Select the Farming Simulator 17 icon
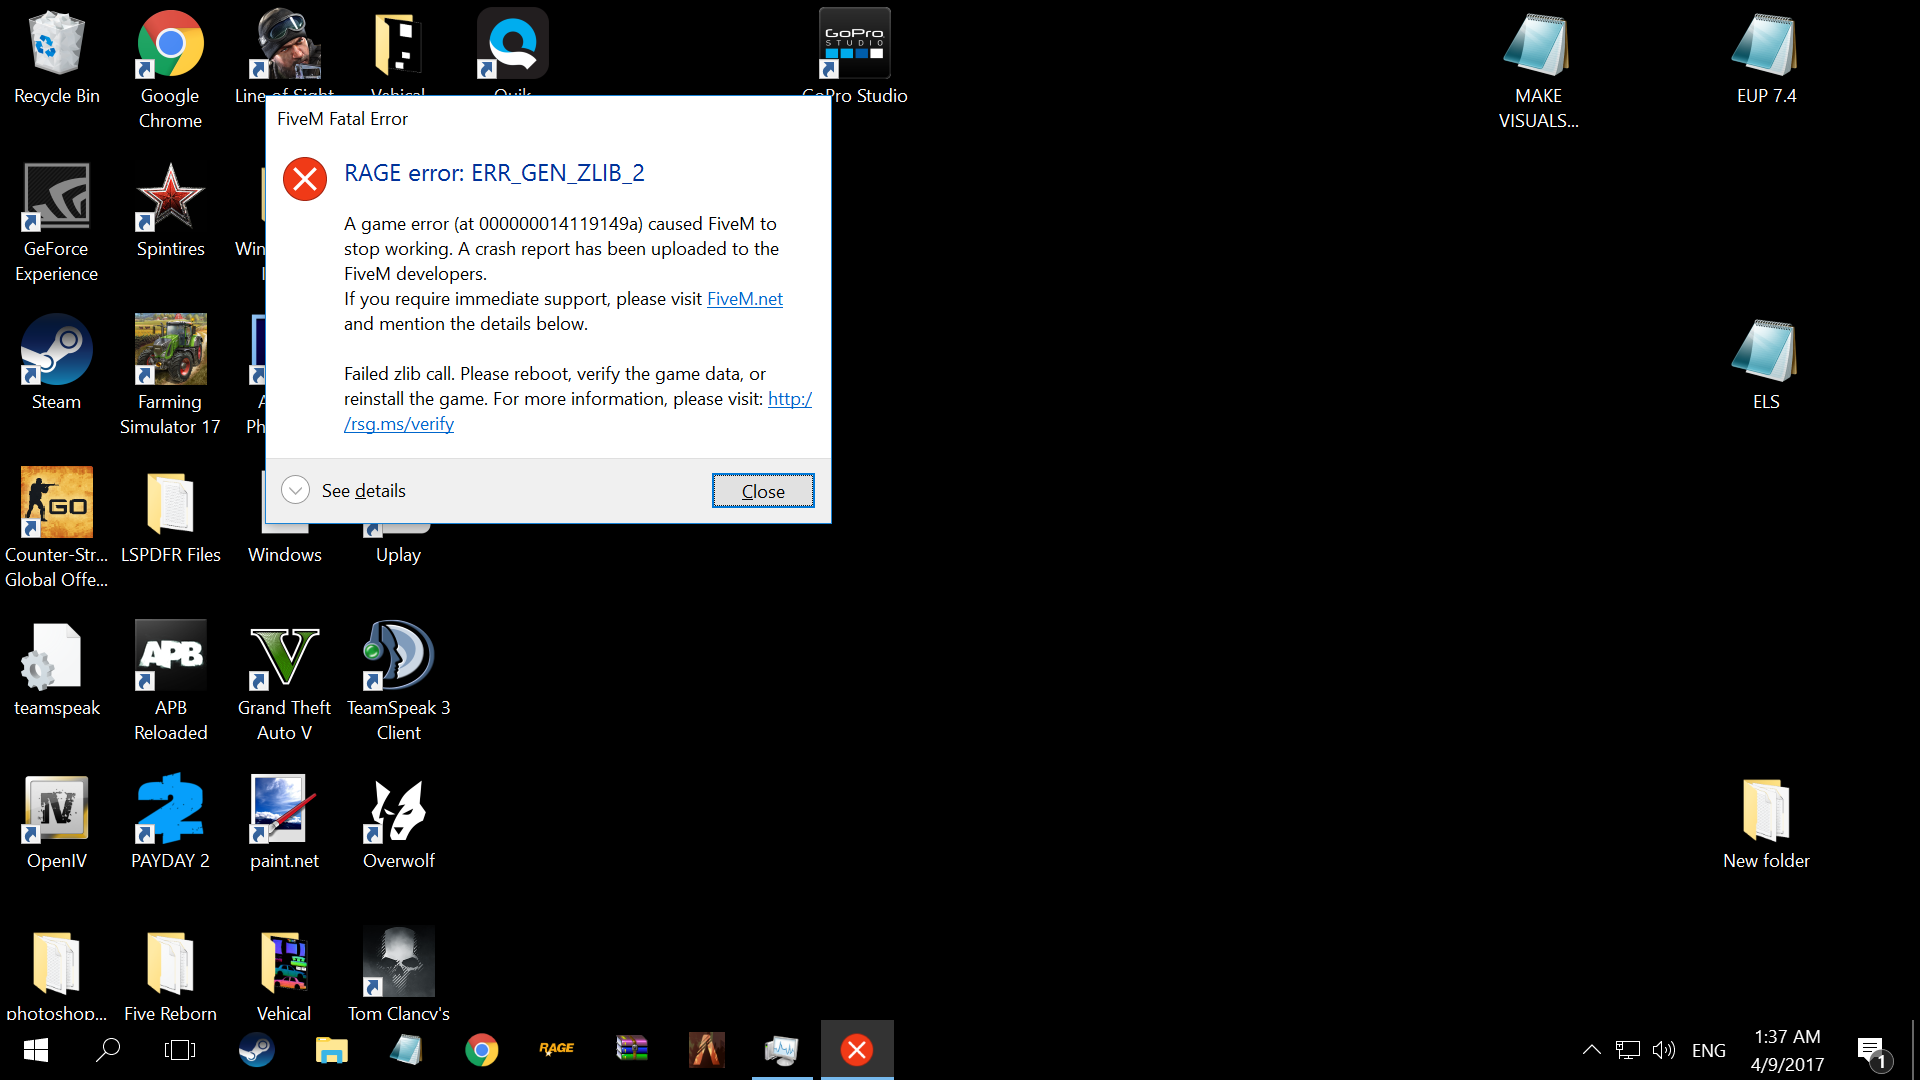Image resolution: width=1920 pixels, height=1080 pixels. 170,376
